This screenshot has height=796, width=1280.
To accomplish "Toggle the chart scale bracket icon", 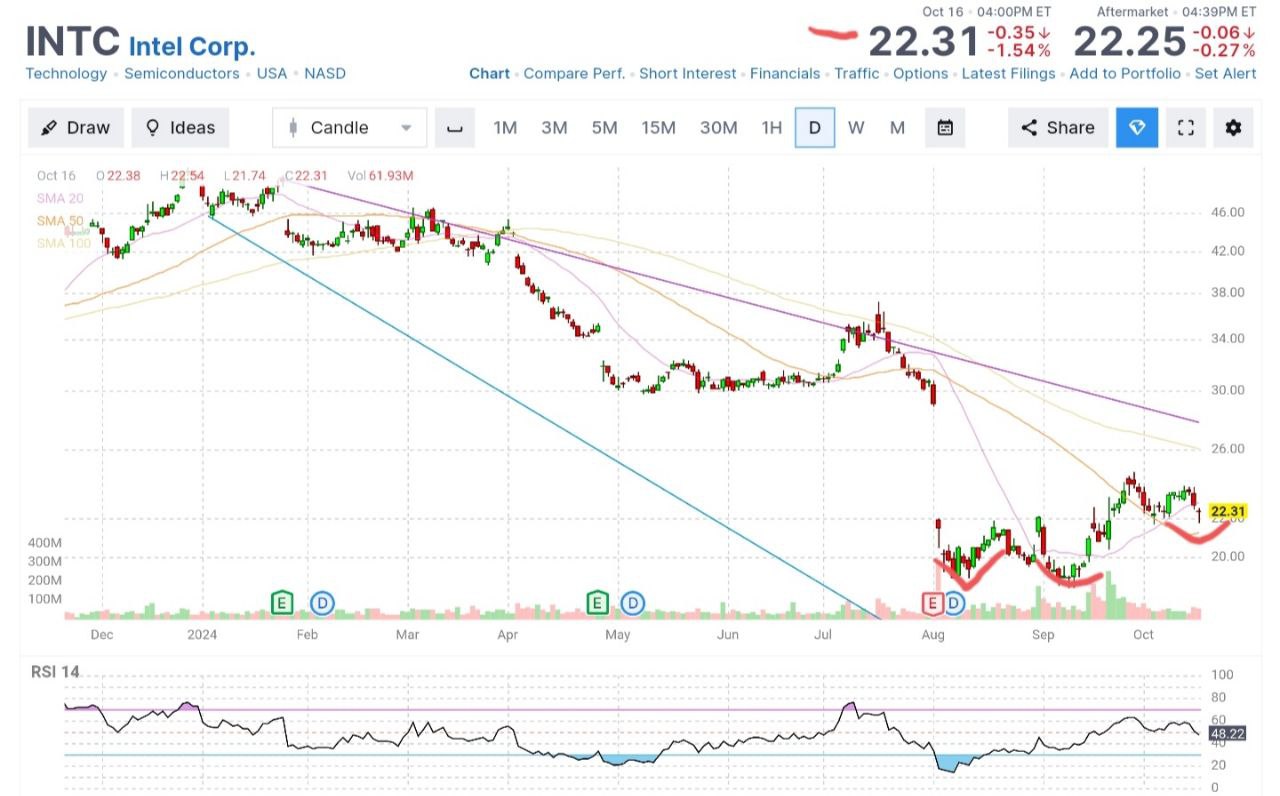I will pyautogui.click(x=455, y=128).
